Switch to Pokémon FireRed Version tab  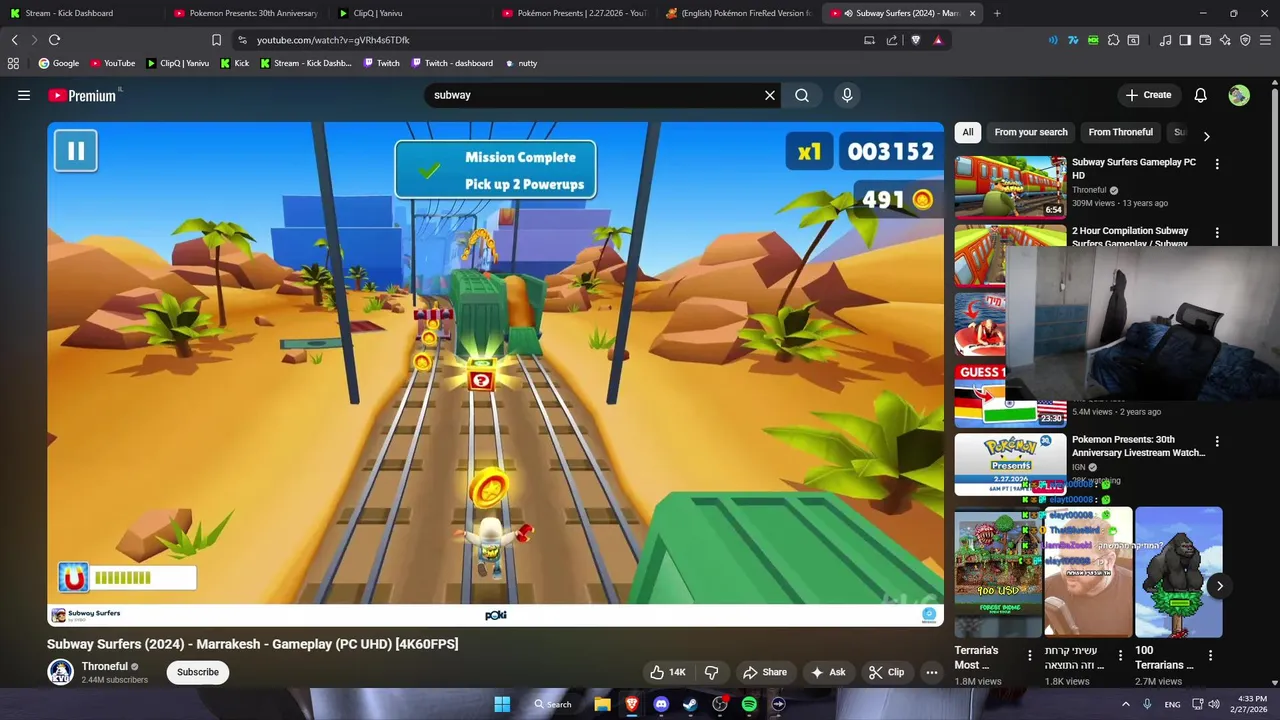coord(738,13)
